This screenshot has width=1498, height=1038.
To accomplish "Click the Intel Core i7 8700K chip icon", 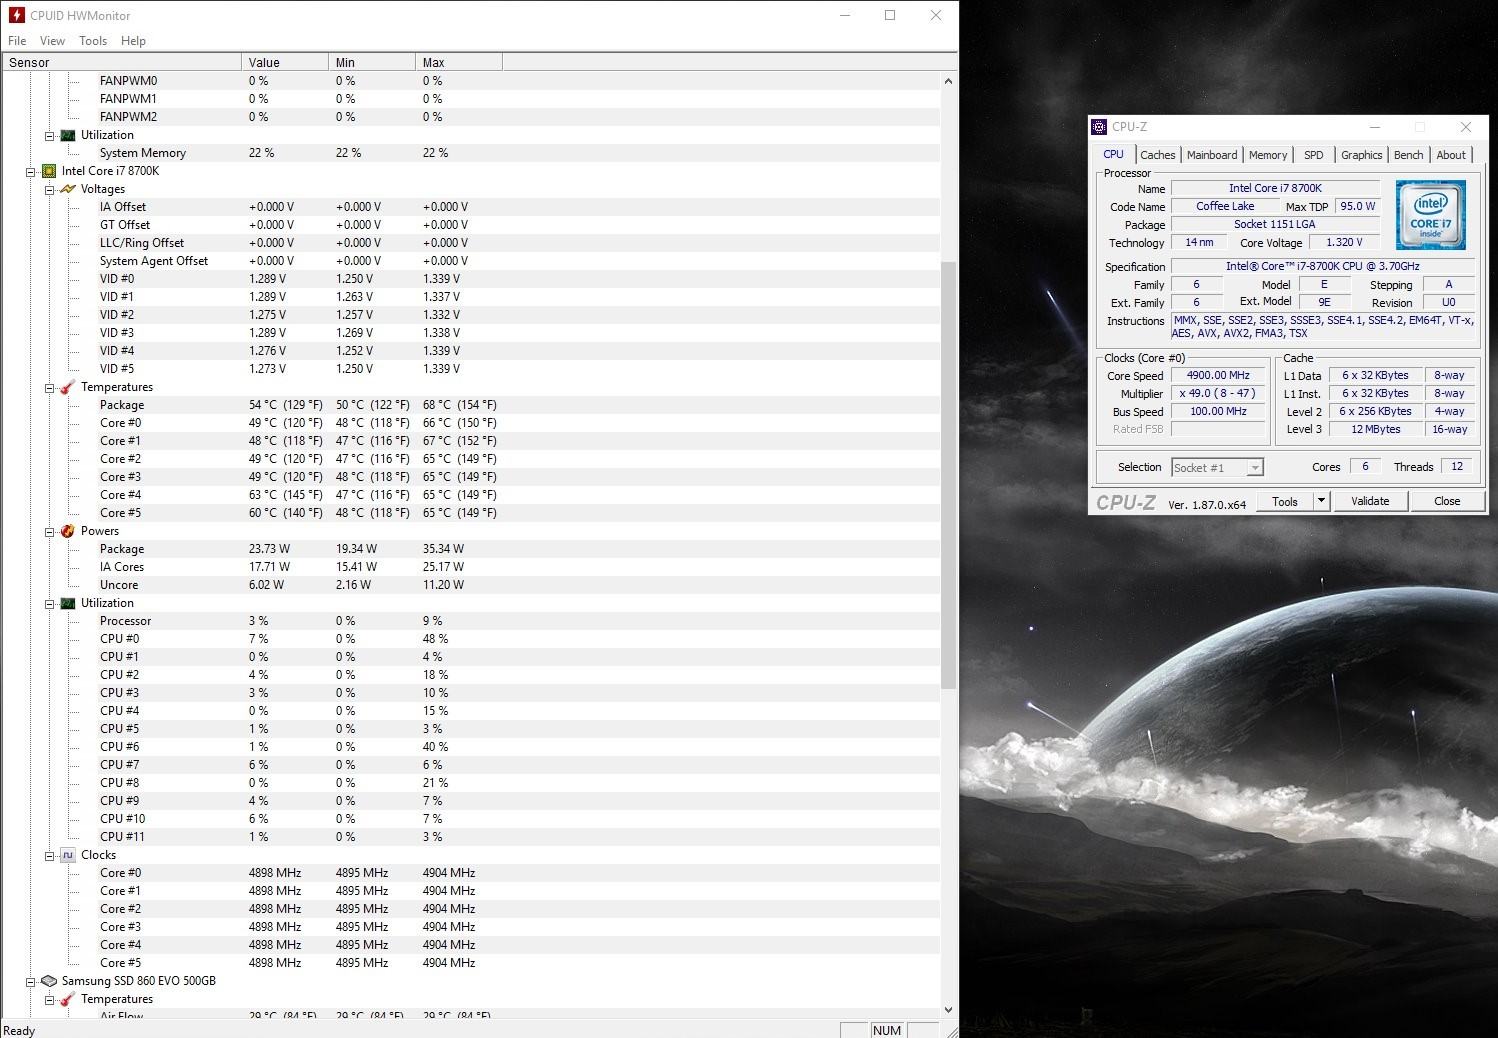I will pyautogui.click(x=49, y=171).
